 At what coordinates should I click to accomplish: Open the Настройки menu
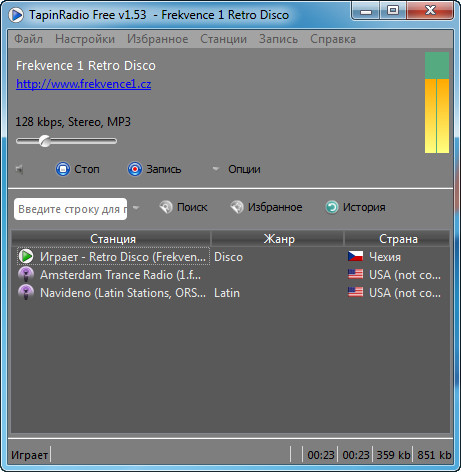[85, 39]
